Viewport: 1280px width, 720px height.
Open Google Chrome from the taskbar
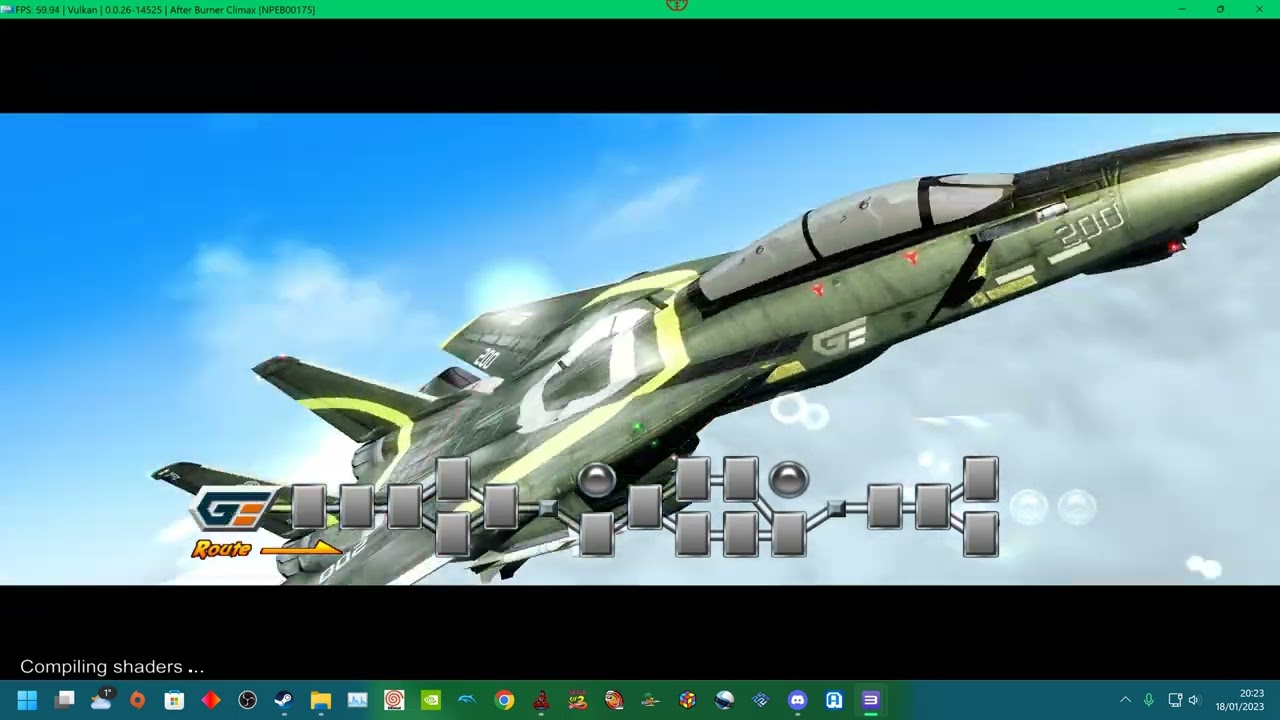504,700
